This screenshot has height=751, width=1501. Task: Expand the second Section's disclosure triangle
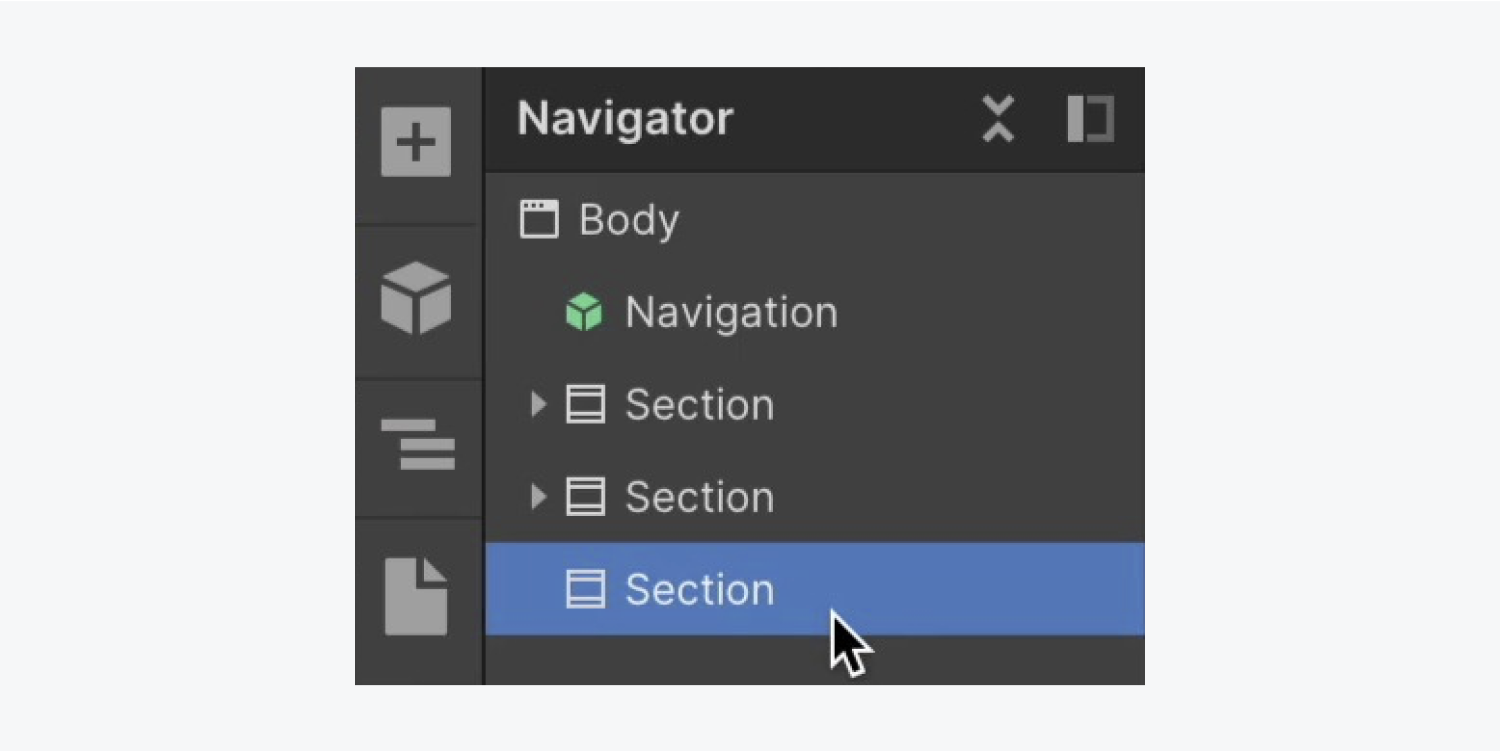[x=538, y=496]
